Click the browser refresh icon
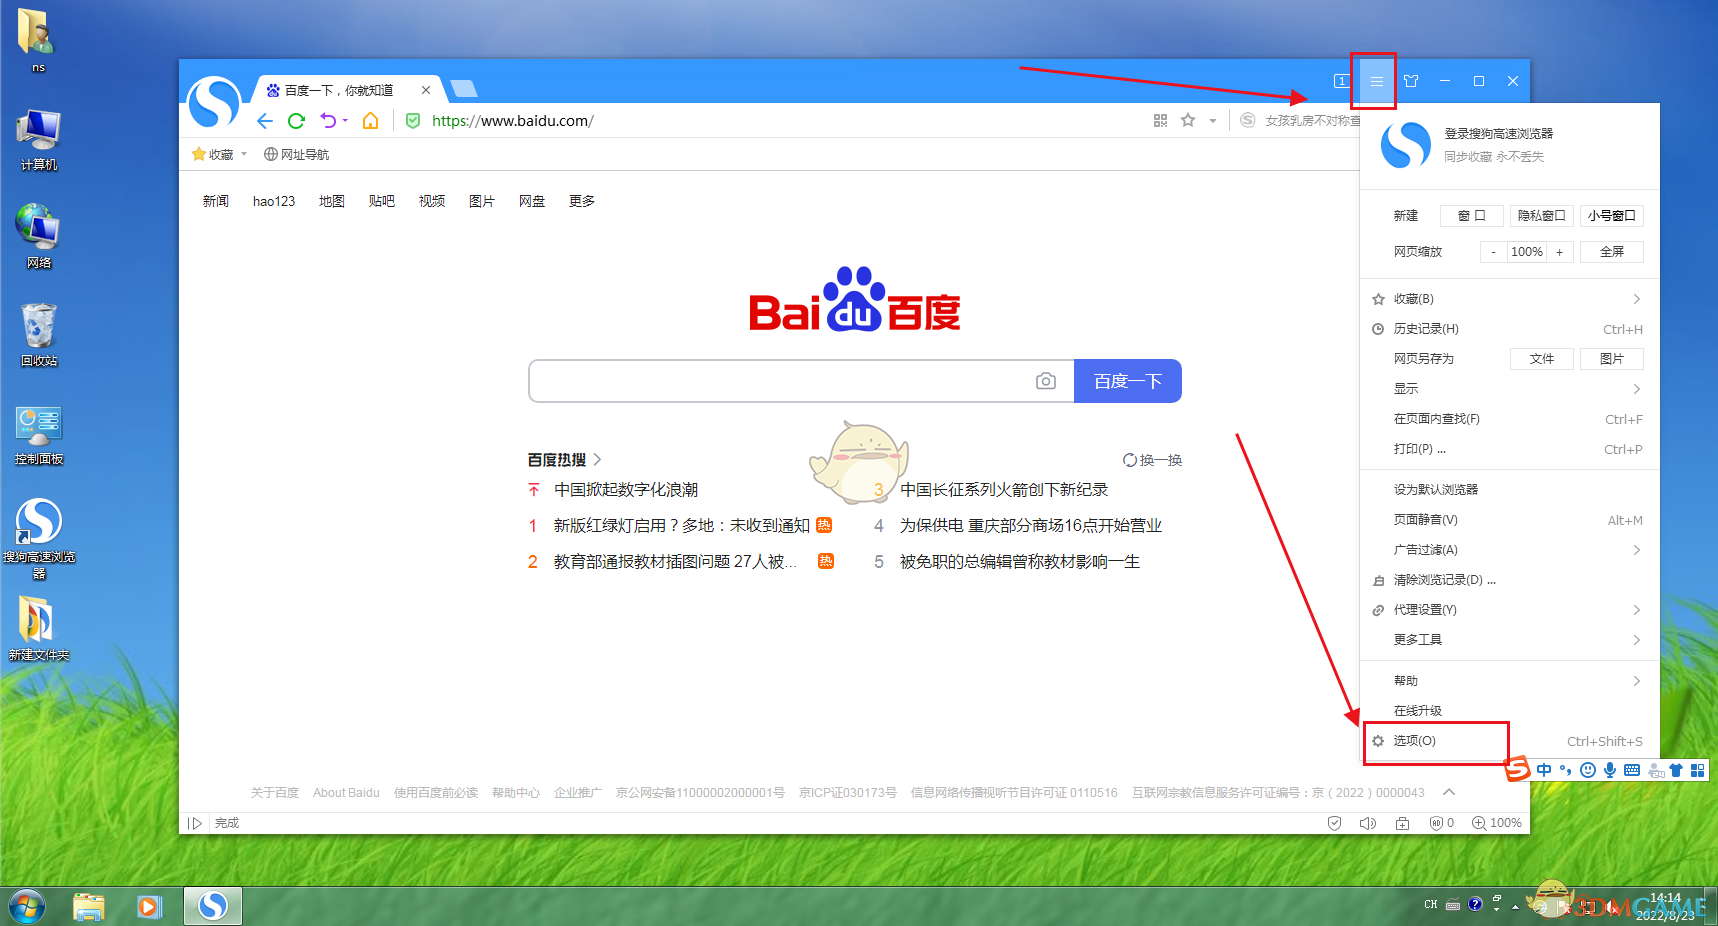1718x926 pixels. click(296, 121)
